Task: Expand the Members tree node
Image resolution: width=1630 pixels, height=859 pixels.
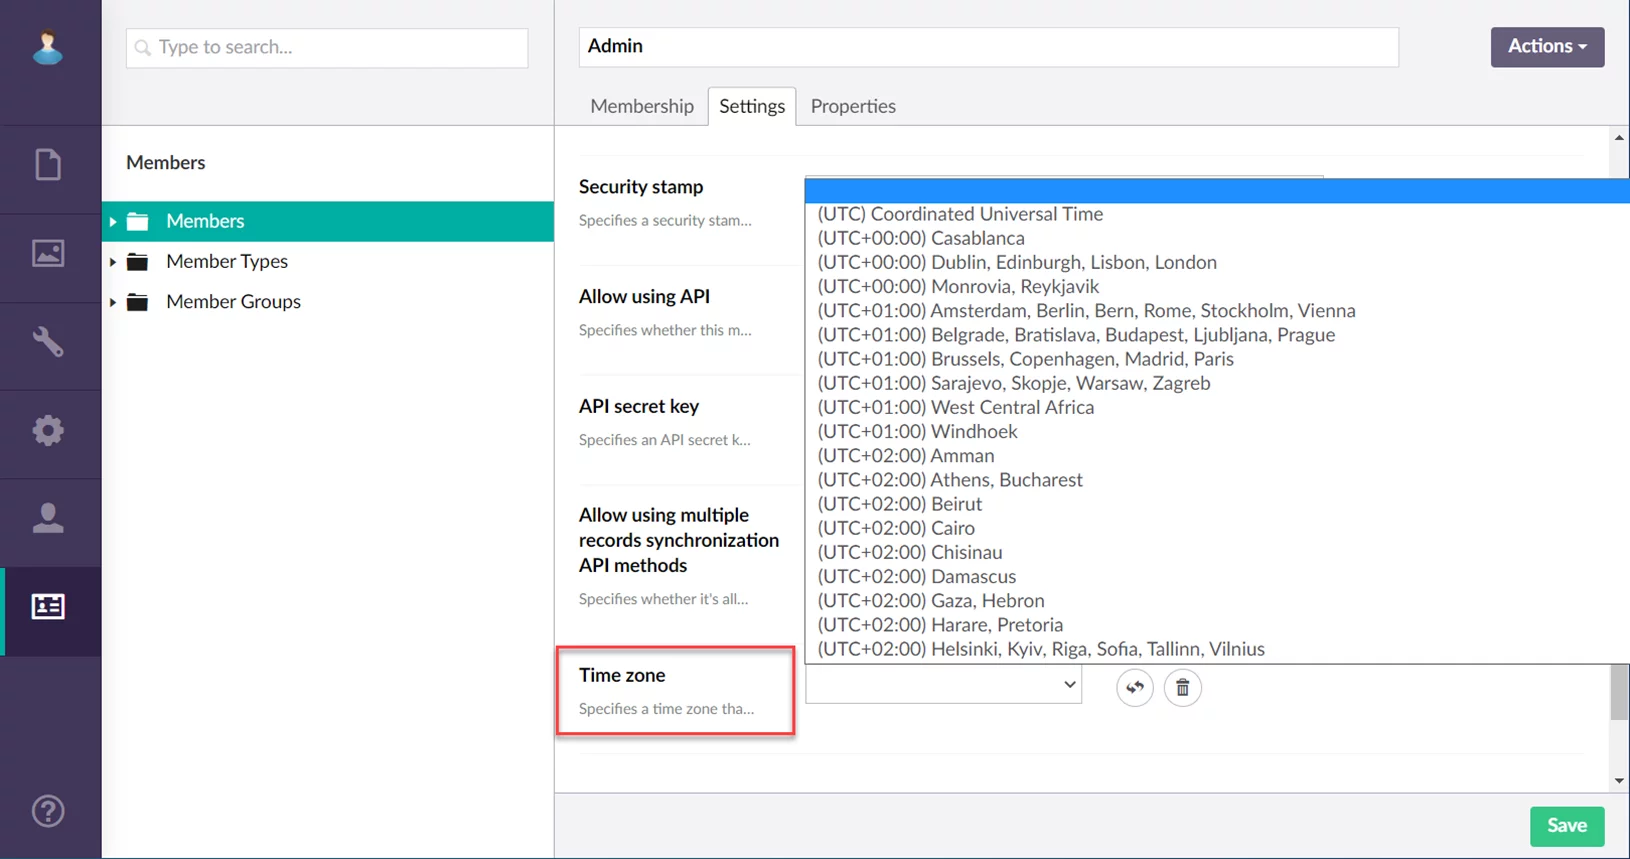Action: (113, 222)
